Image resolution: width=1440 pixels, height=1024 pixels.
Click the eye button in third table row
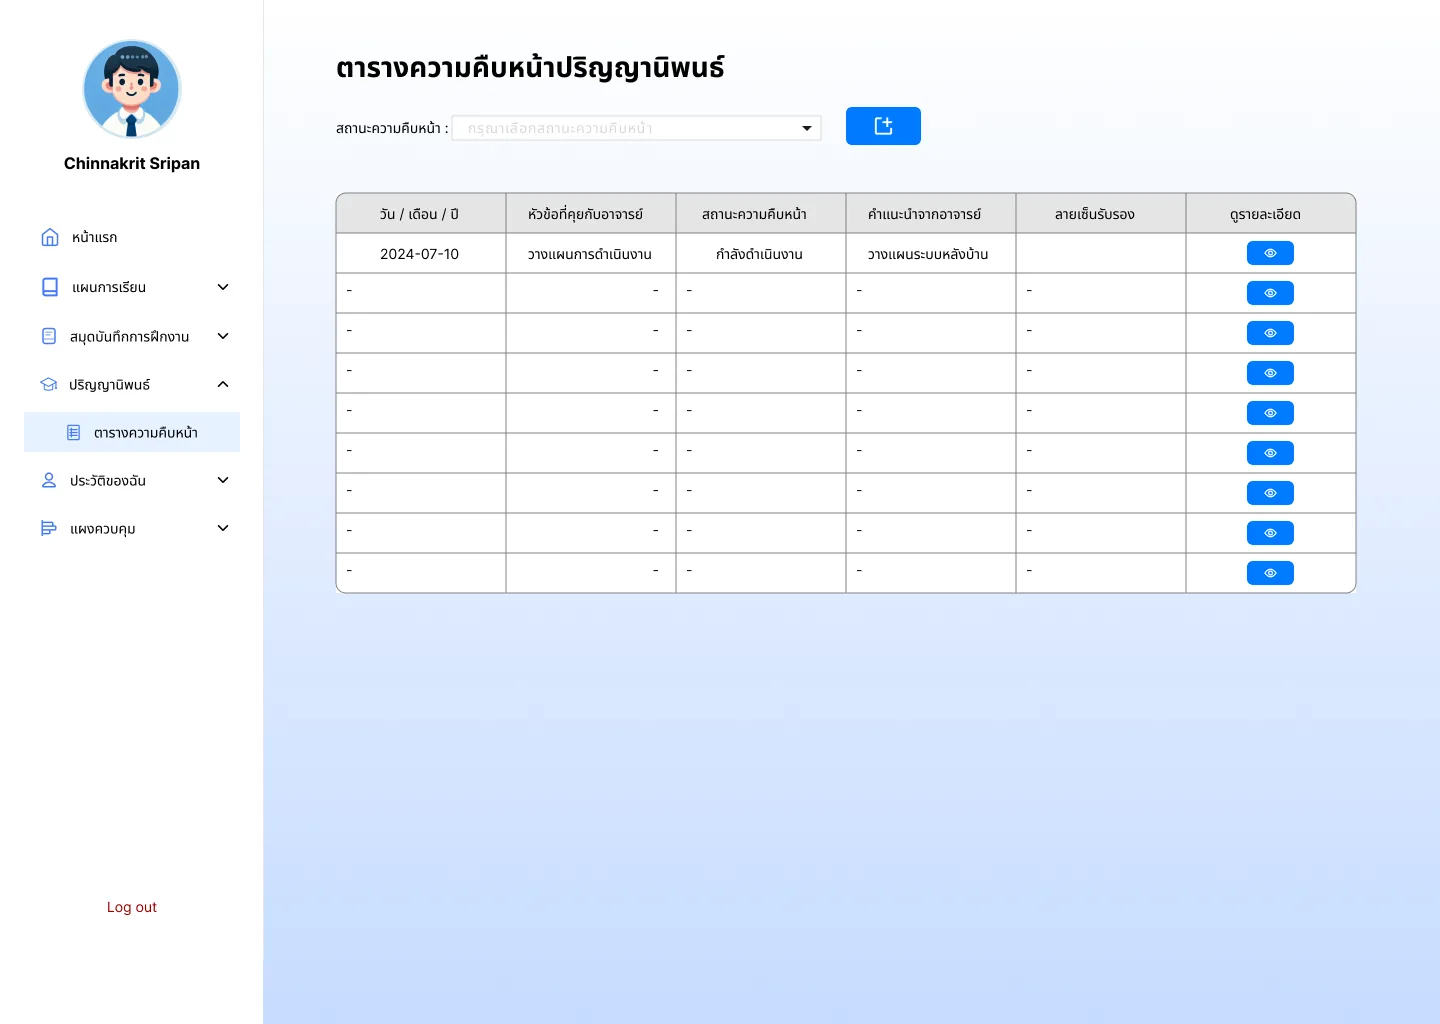[1270, 333]
